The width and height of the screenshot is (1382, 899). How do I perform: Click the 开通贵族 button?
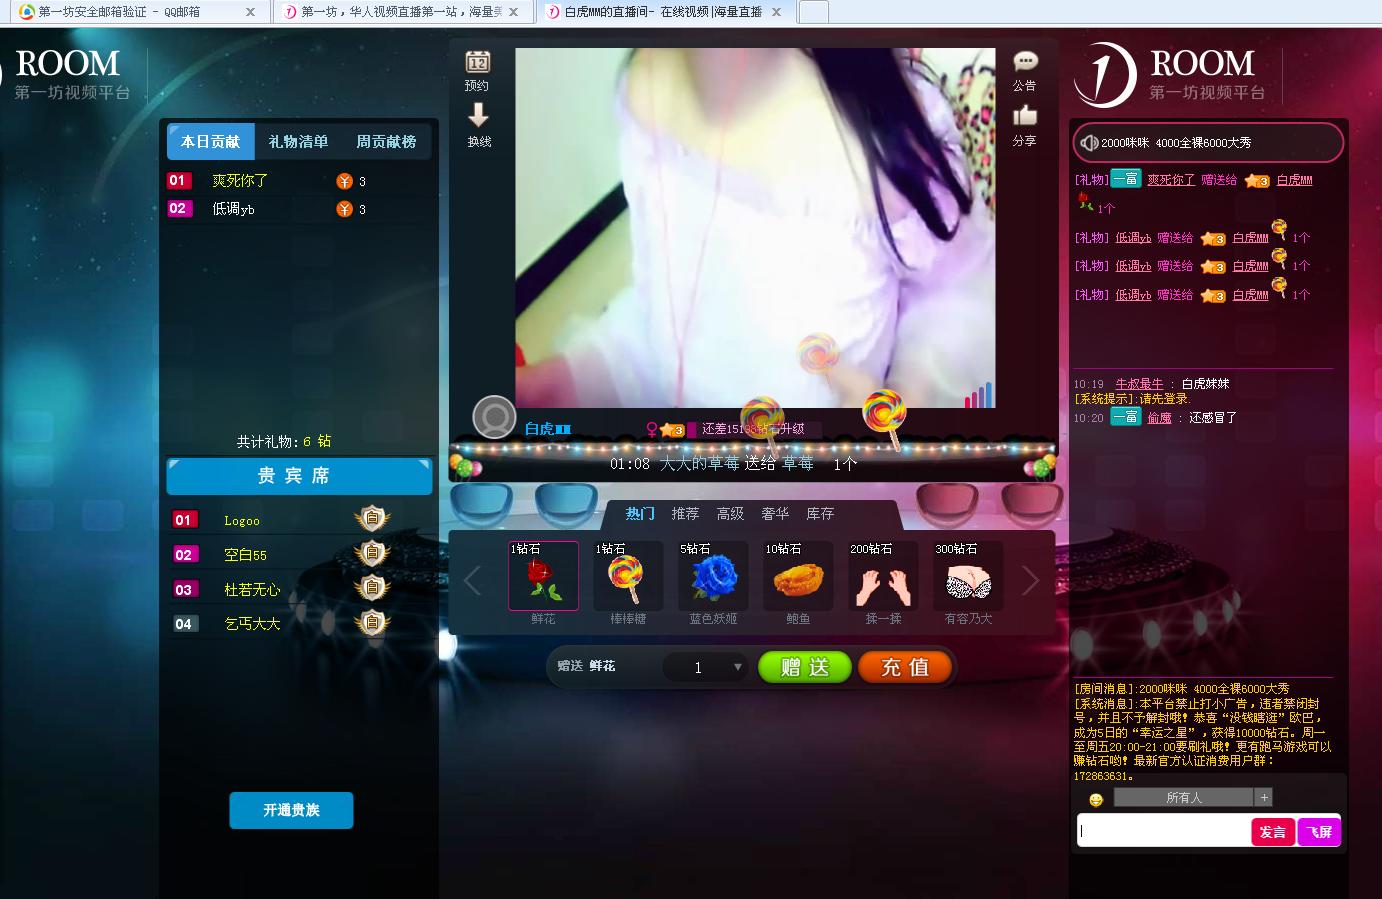point(291,810)
